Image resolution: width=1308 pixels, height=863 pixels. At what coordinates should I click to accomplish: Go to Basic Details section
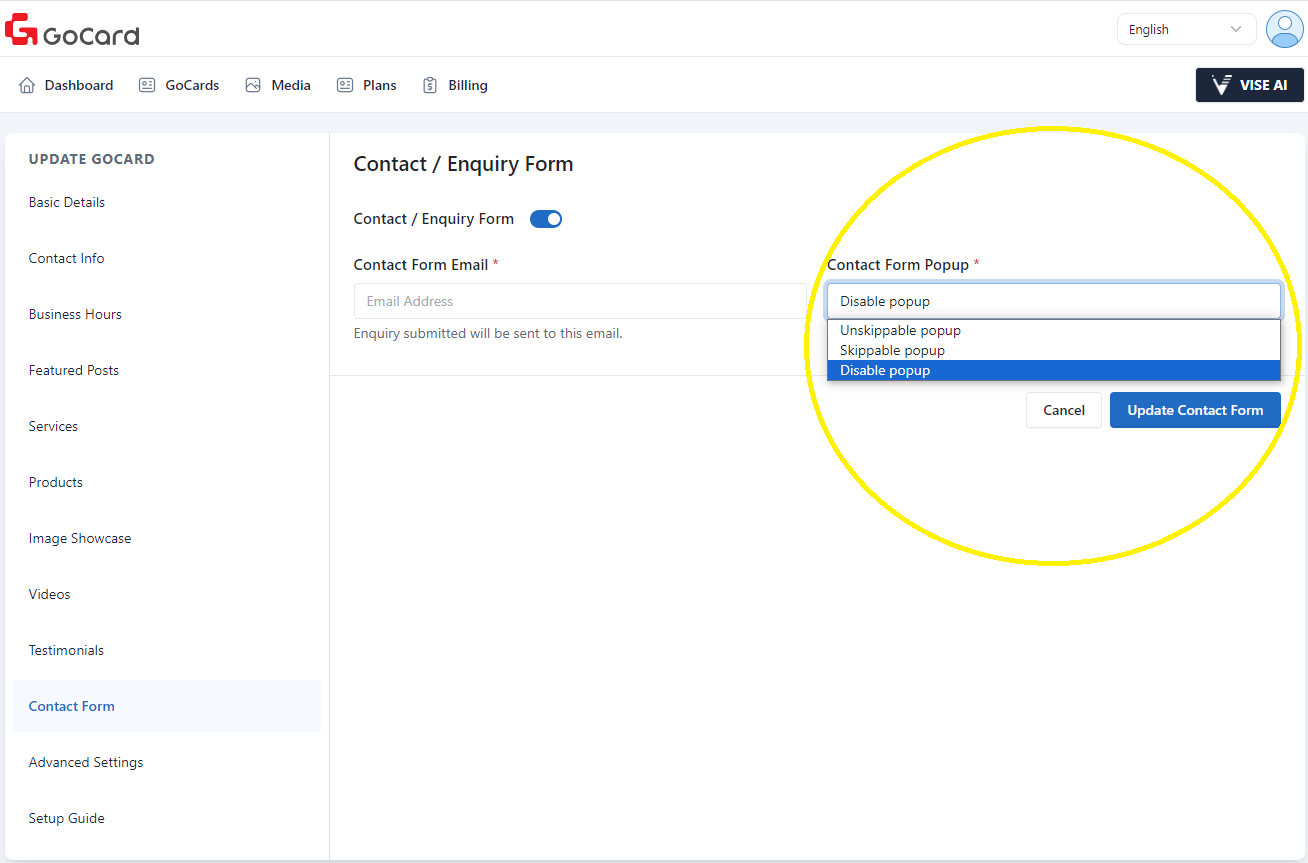(x=67, y=202)
